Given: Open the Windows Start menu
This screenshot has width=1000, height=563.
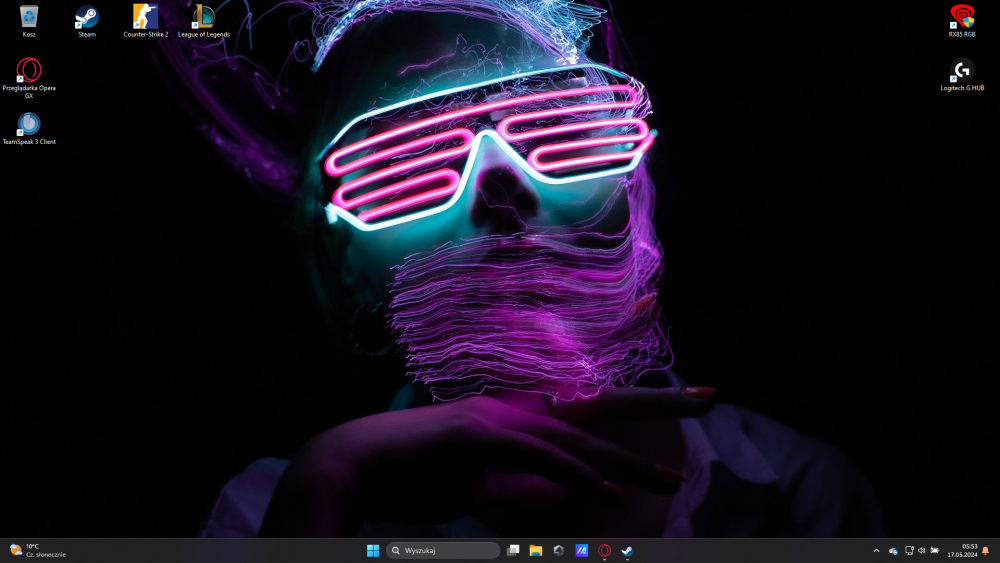Looking at the screenshot, I should click(373, 550).
